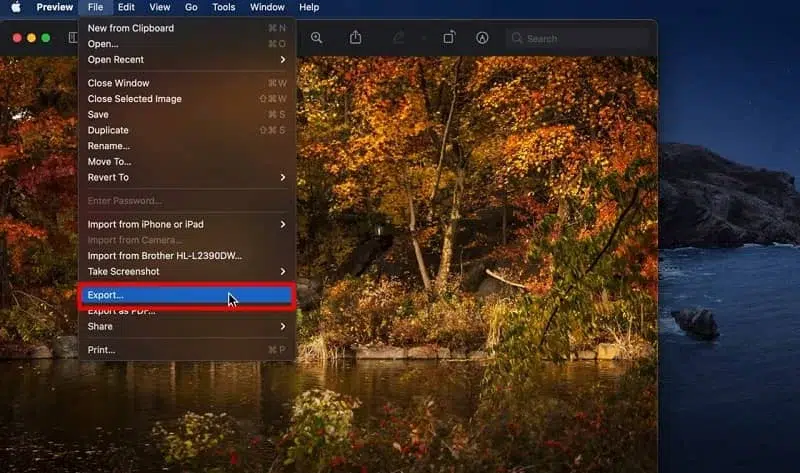Viewport: 800px width, 473px height.
Task: Click the disabled Enter Password… item
Action: tap(187, 201)
